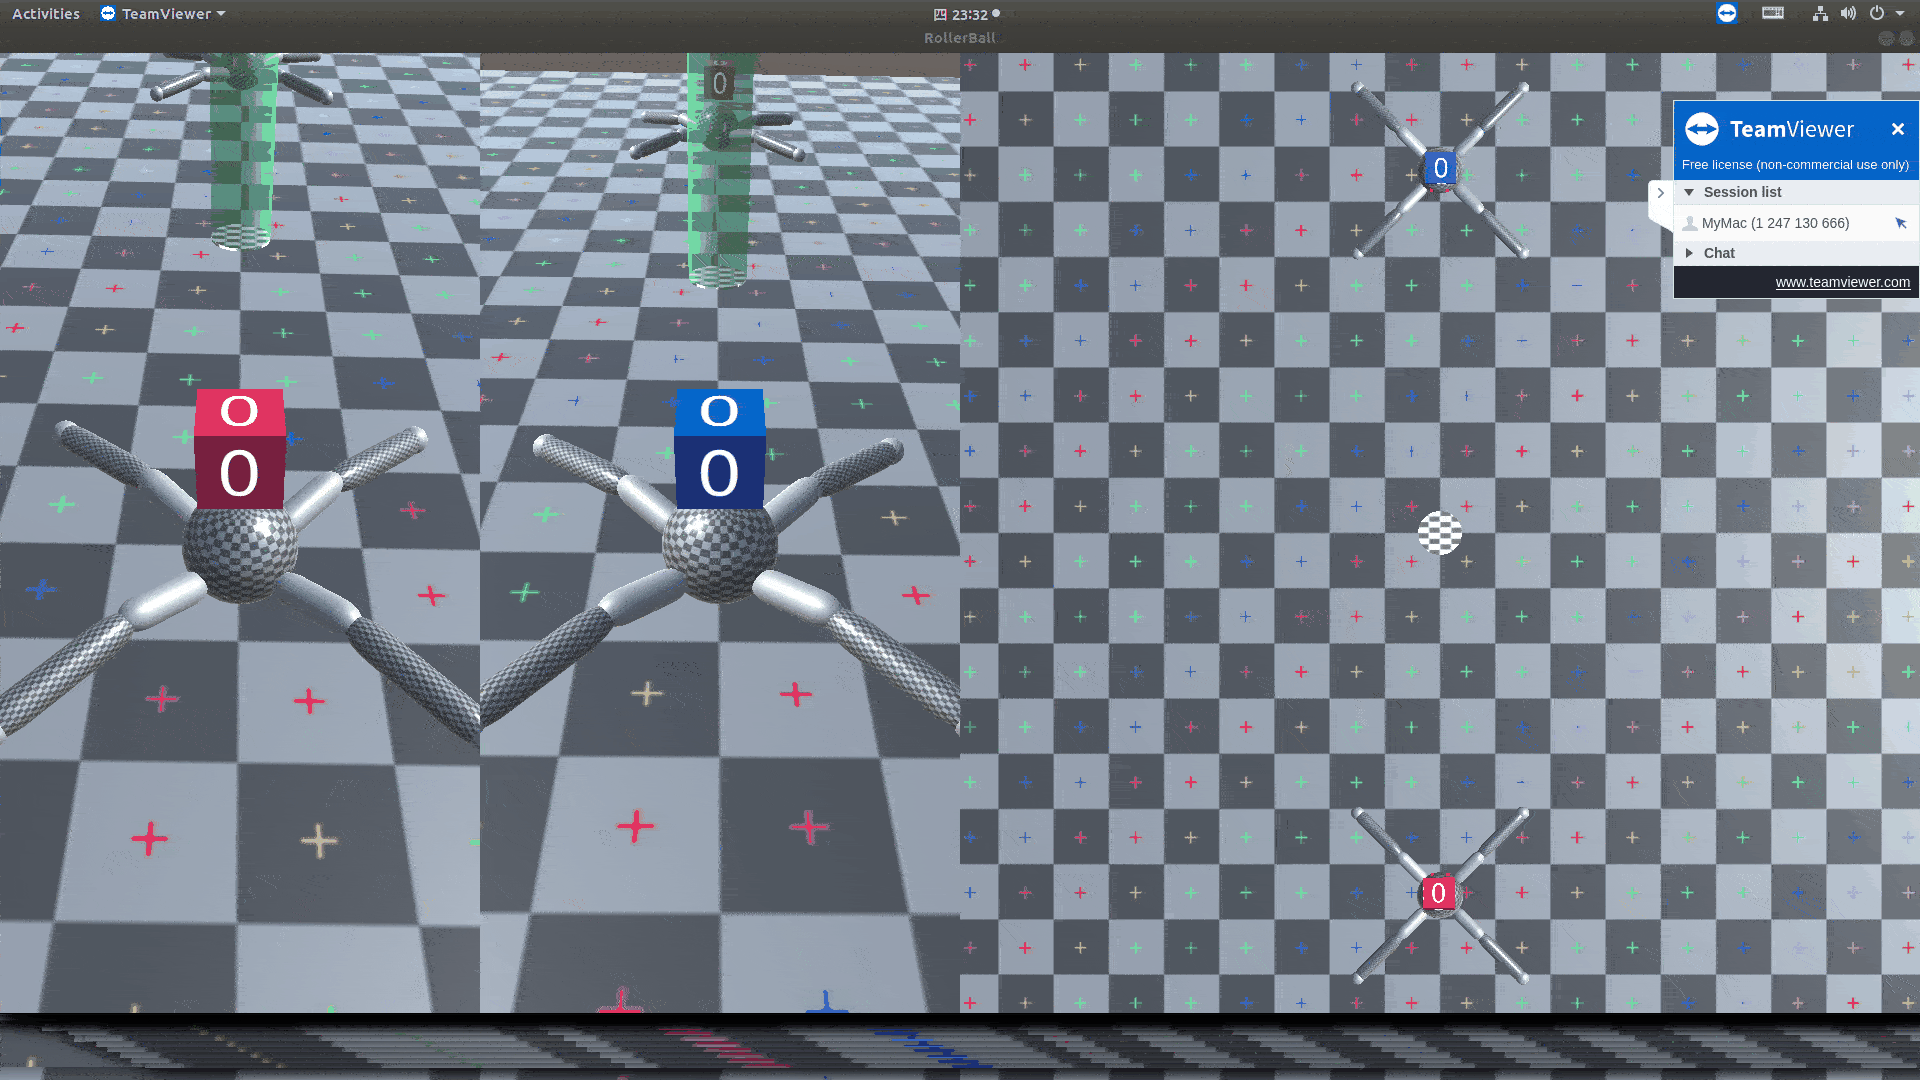Click the remote control cursor icon beside MyMac
Screen dimensions: 1920x1080
1901,223
